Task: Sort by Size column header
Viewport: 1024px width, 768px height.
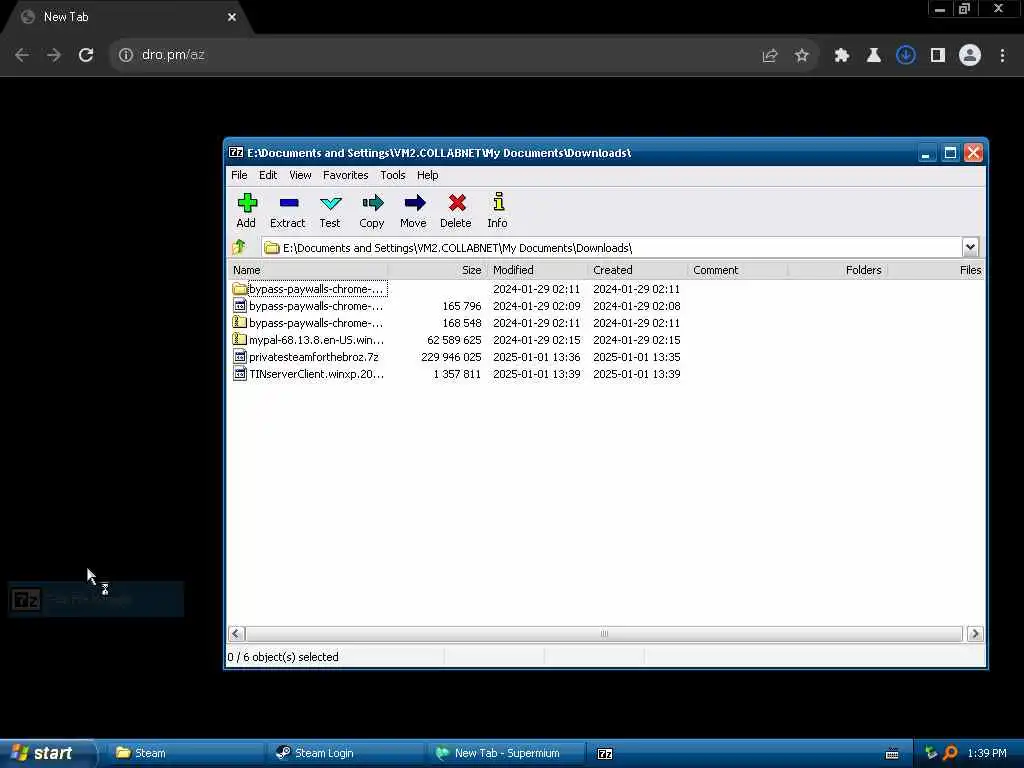Action: tap(437, 270)
